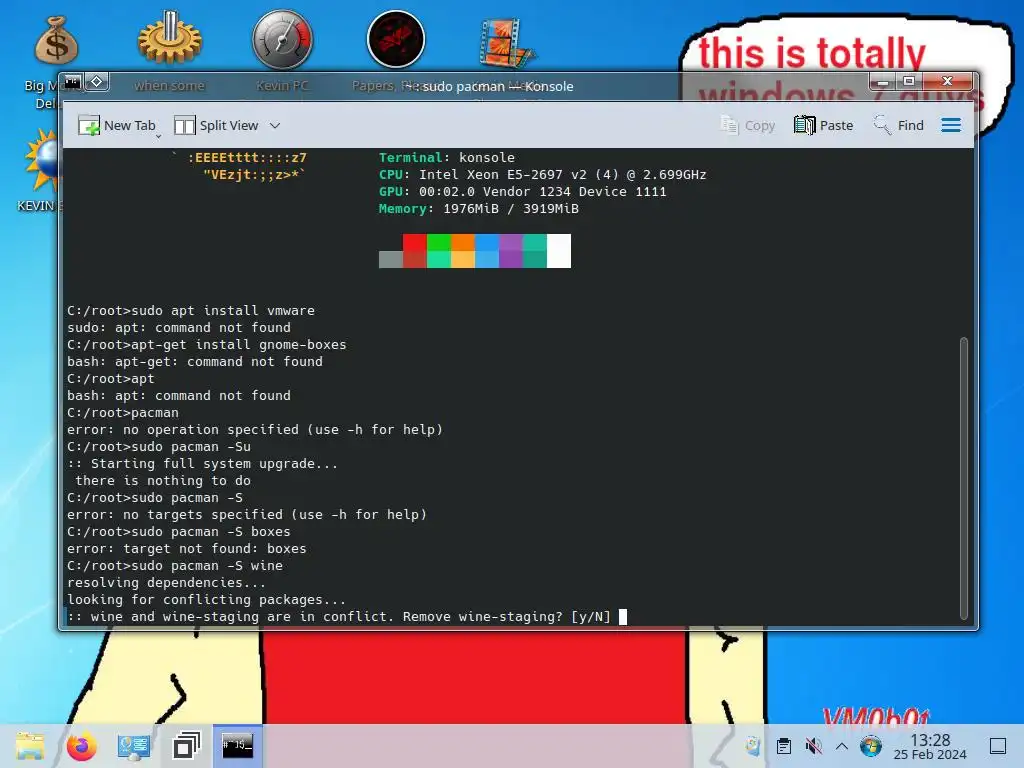This screenshot has height=768, width=1024.
Task: Close the Konsole window
Action: 947,82
